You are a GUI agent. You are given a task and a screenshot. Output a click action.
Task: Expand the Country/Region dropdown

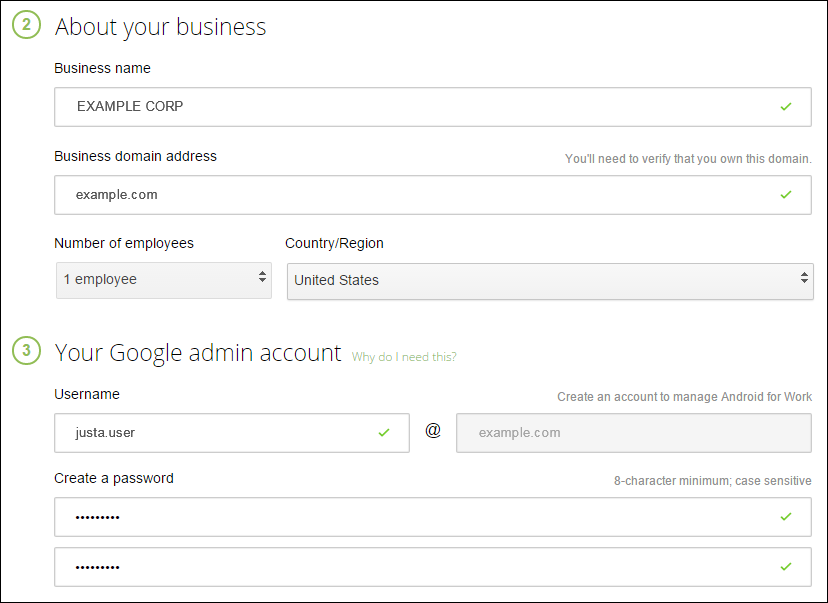[548, 280]
